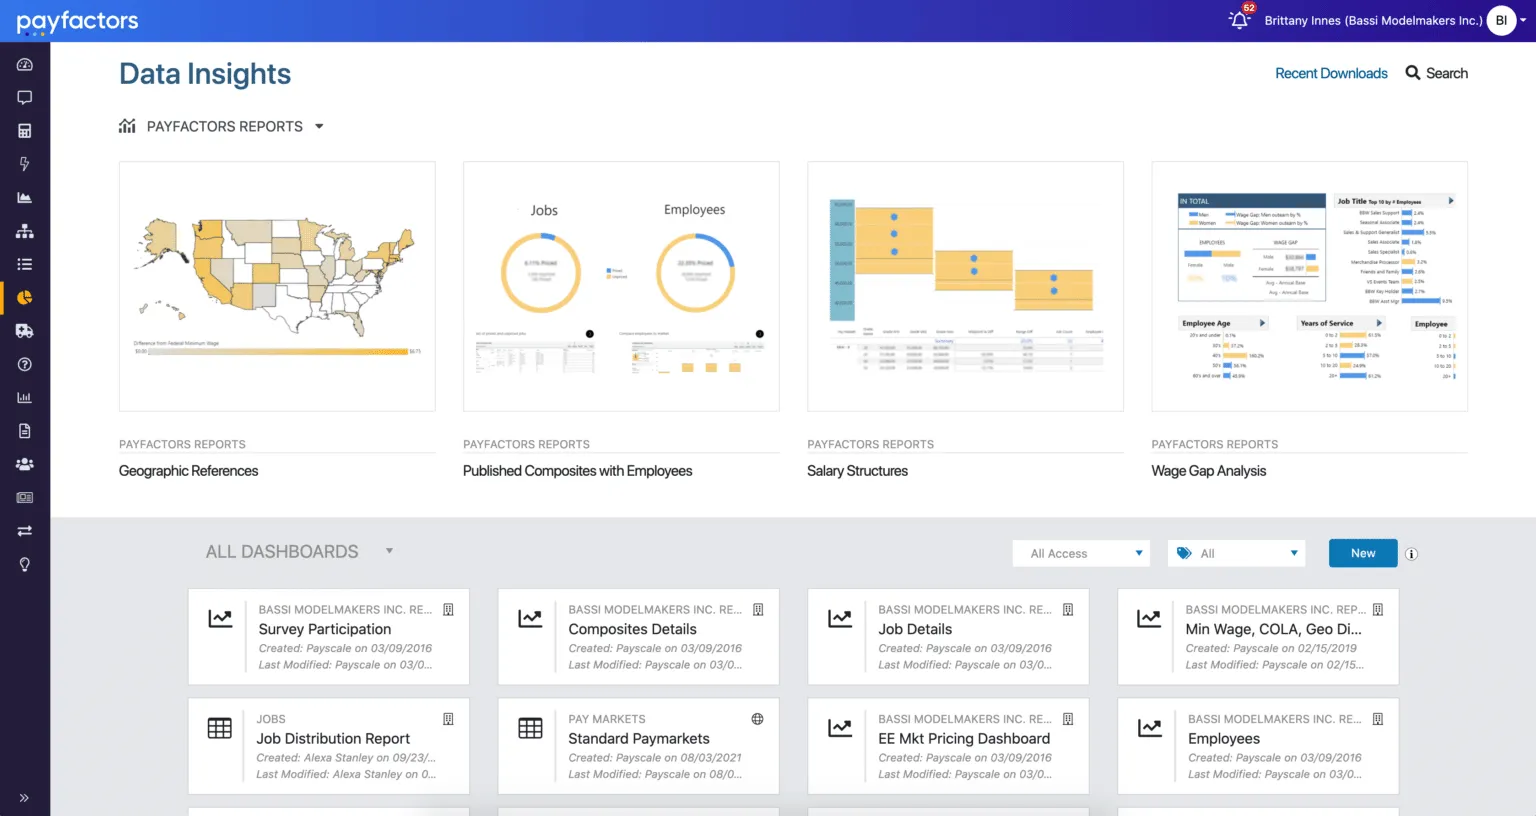Open the Employees dashboard card
The width and height of the screenshot is (1536, 816).
(1258, 746)
